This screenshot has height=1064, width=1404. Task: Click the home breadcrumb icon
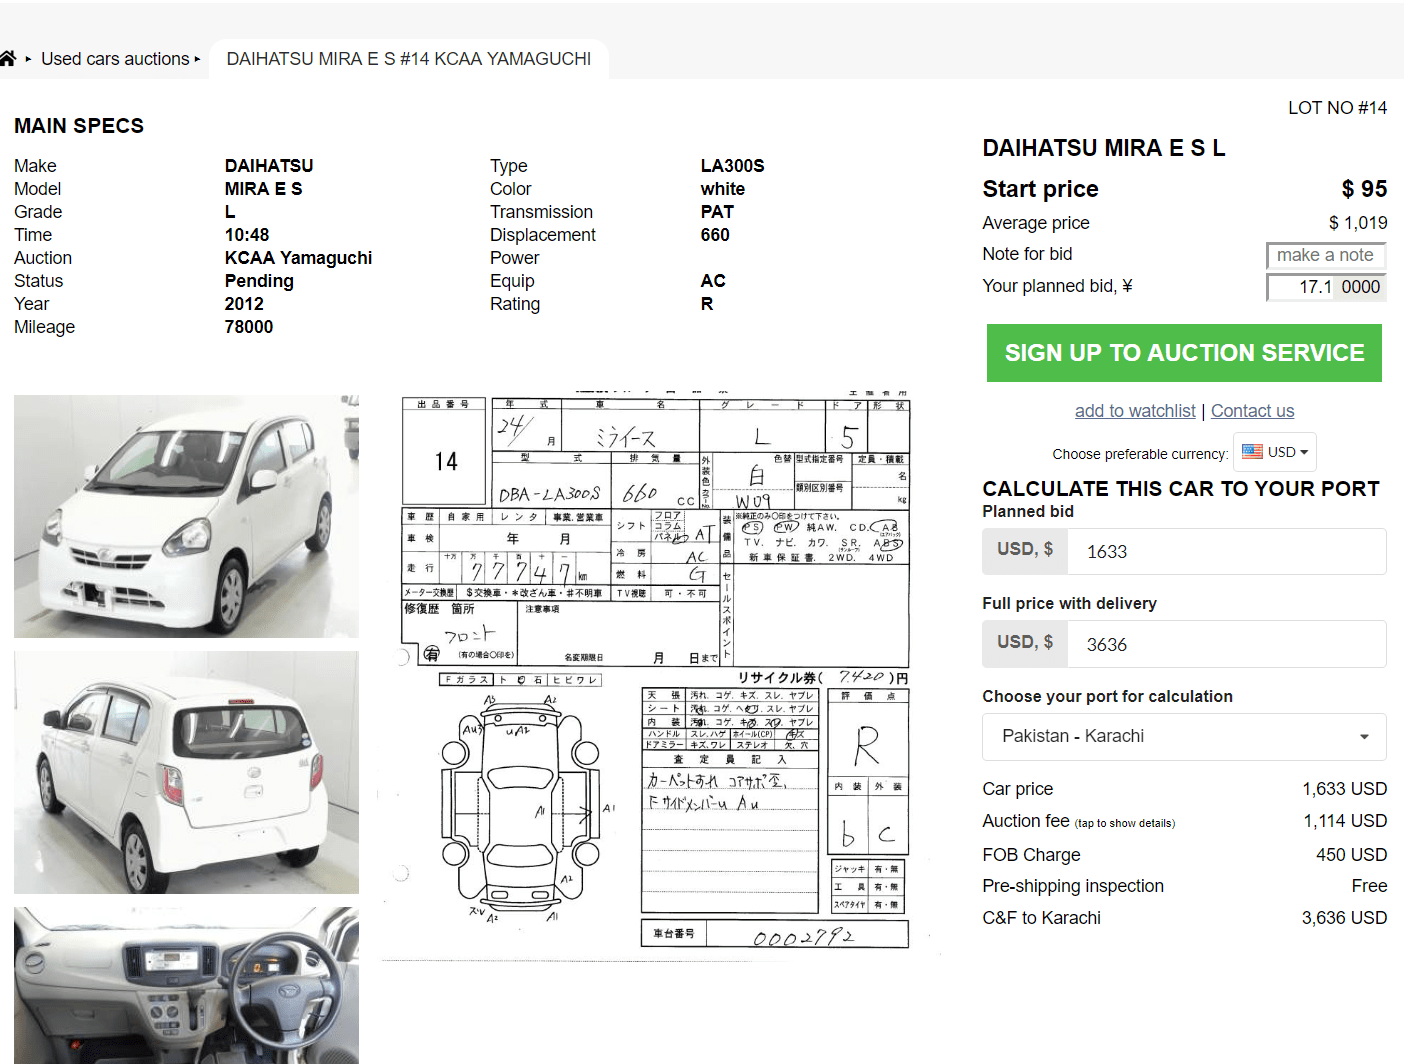[x=11, y=58]
